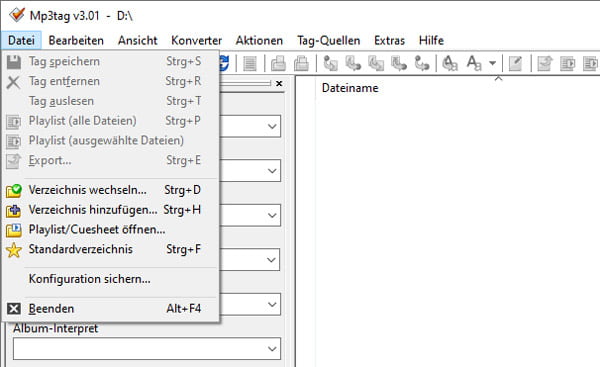Open the Actions dialog toolbar icon
The height and width of the screenshot is (367, 600).
450,64
